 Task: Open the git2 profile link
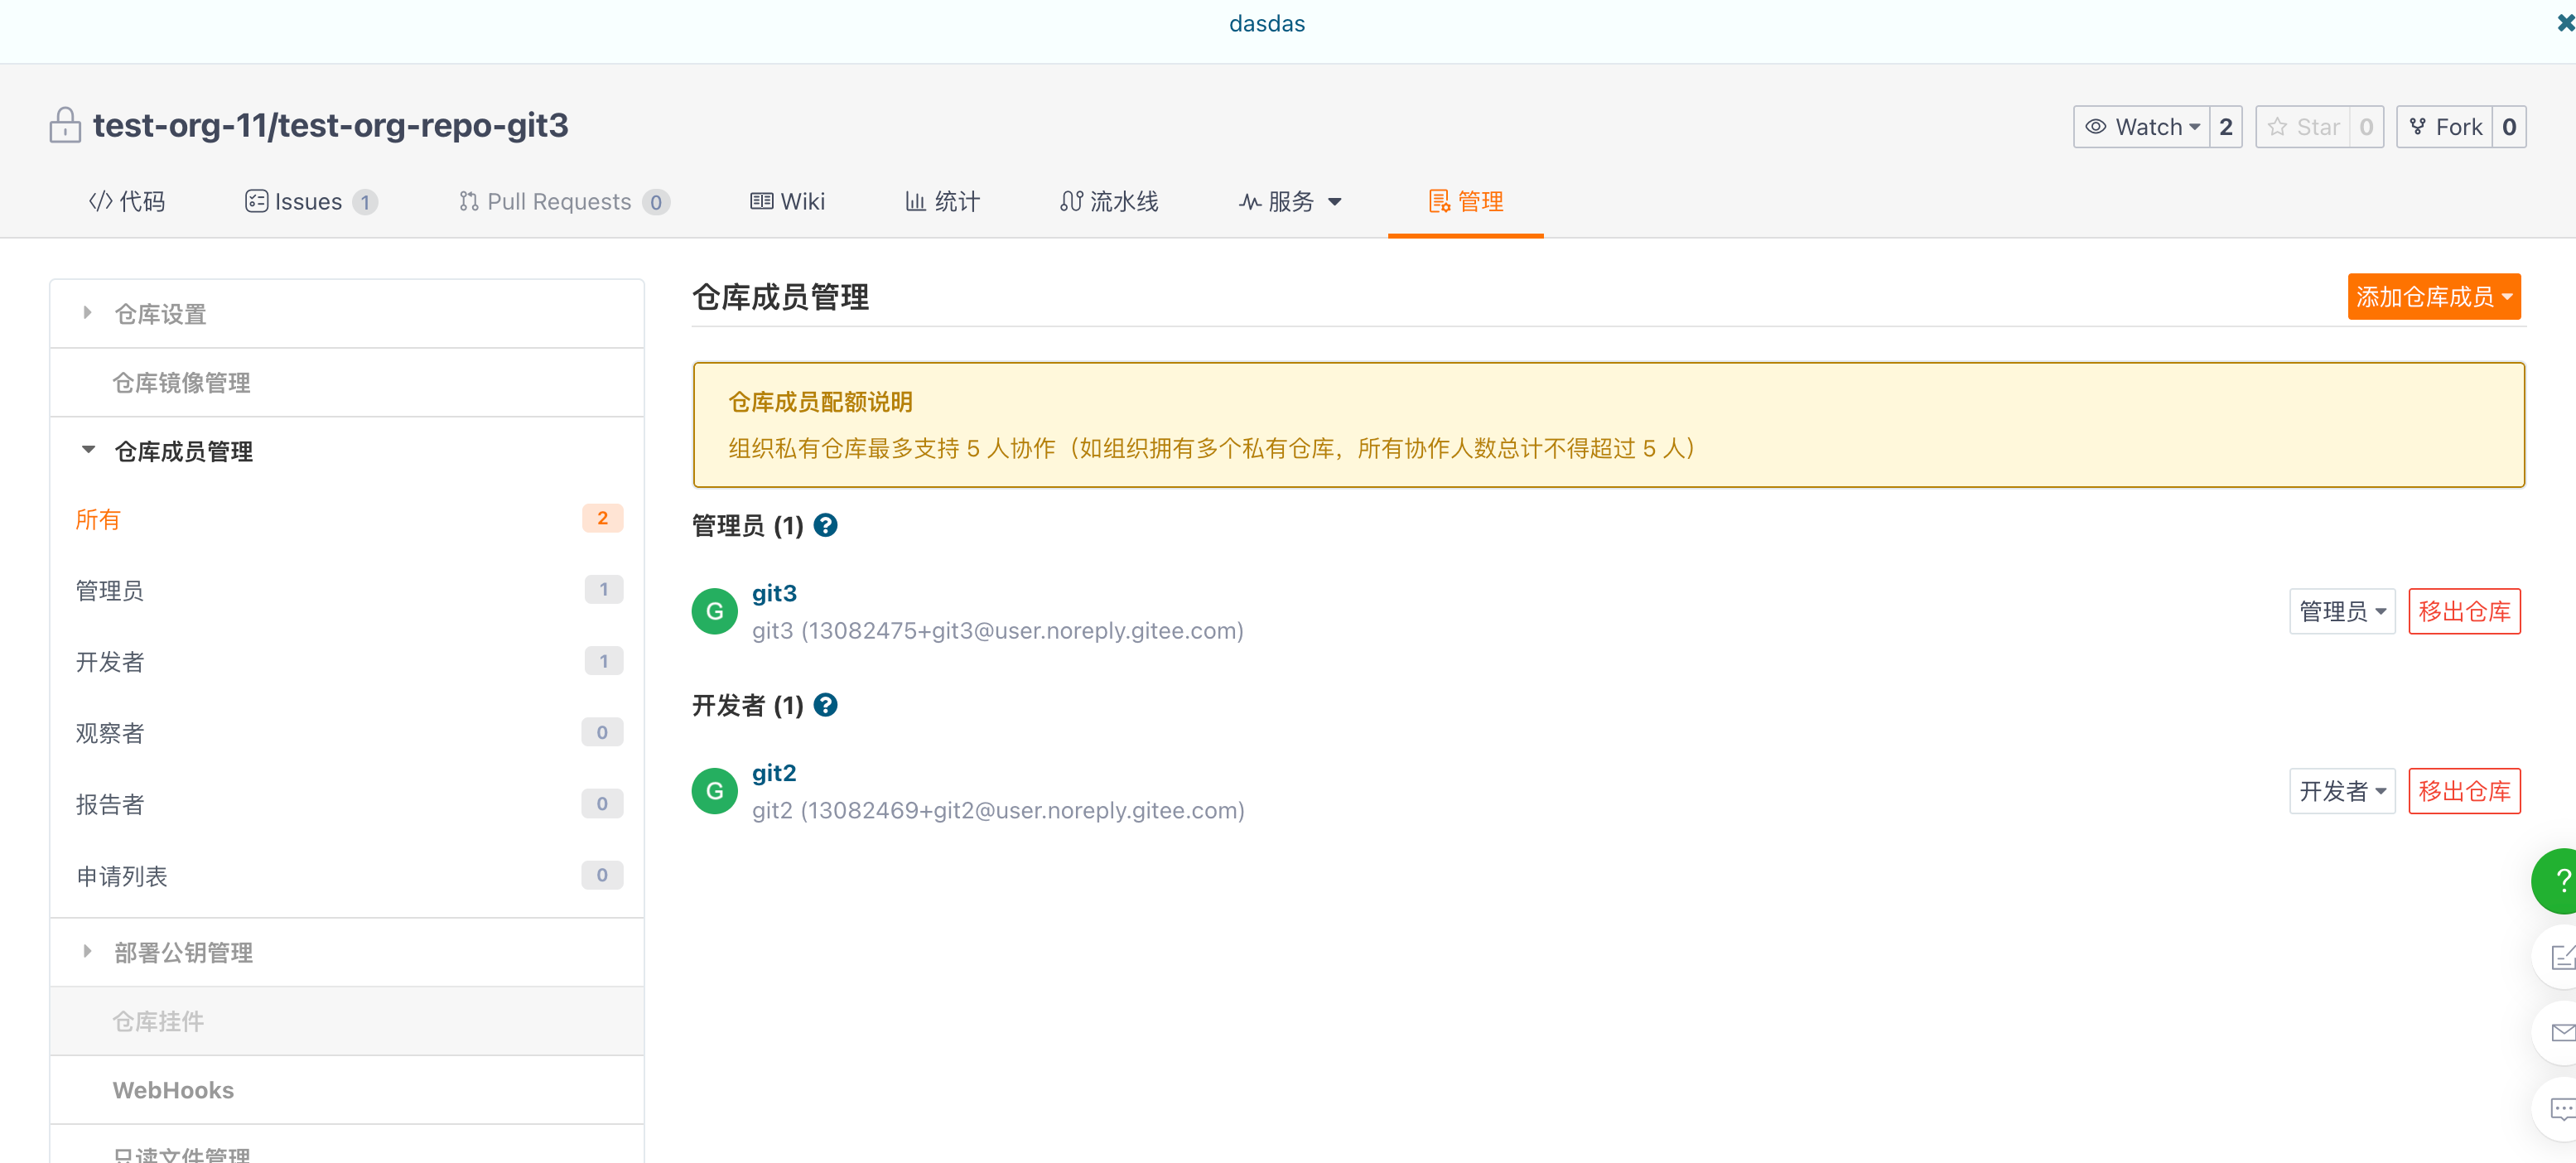coord(774,773)
